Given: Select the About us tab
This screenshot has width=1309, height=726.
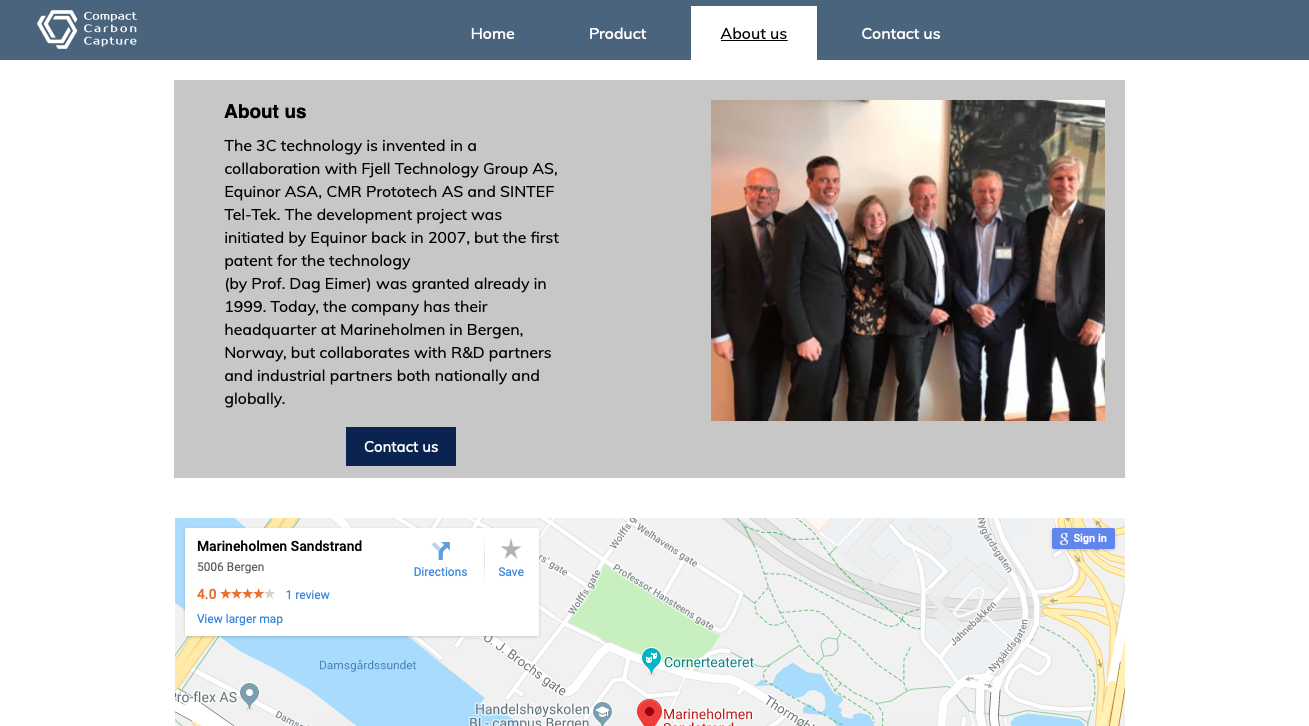Looking at the screenshot, I should click(754, 33).
